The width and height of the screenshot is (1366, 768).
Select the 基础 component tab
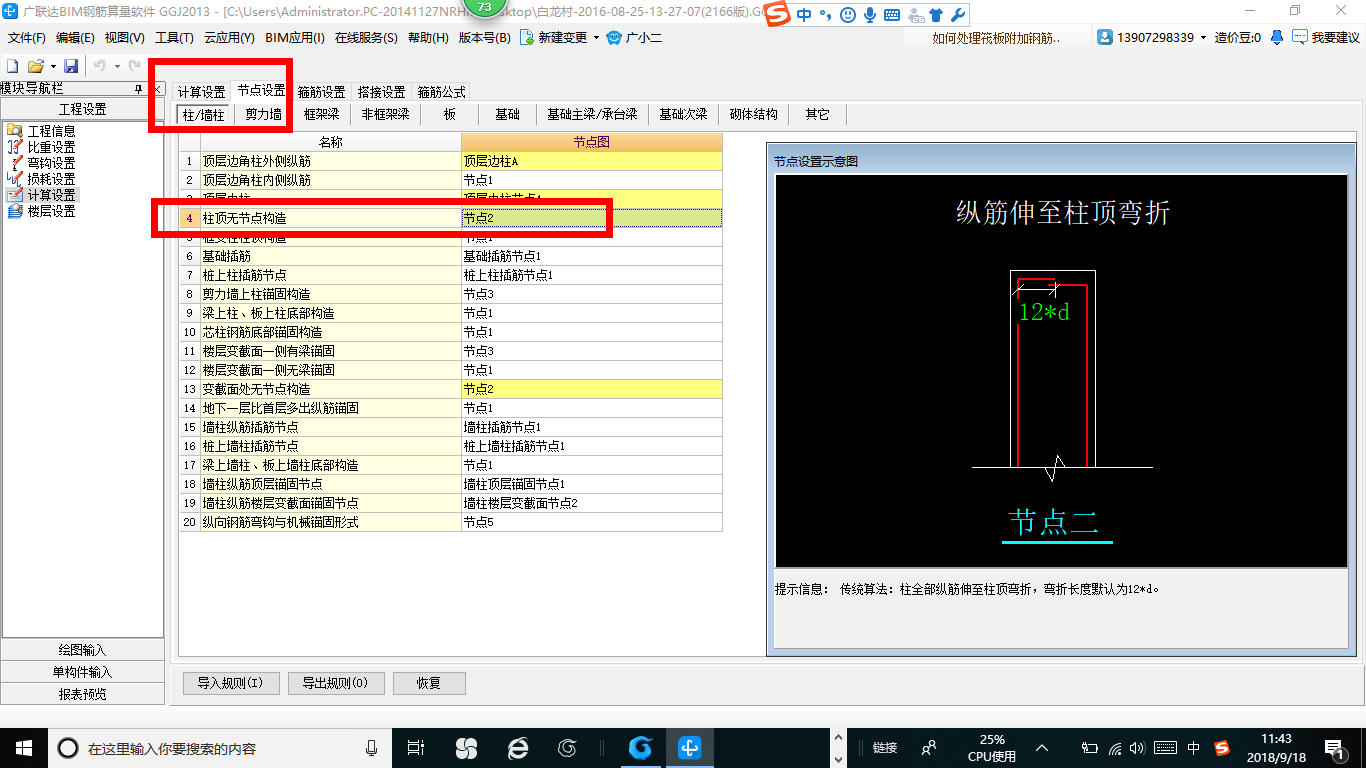coord(507,115)
